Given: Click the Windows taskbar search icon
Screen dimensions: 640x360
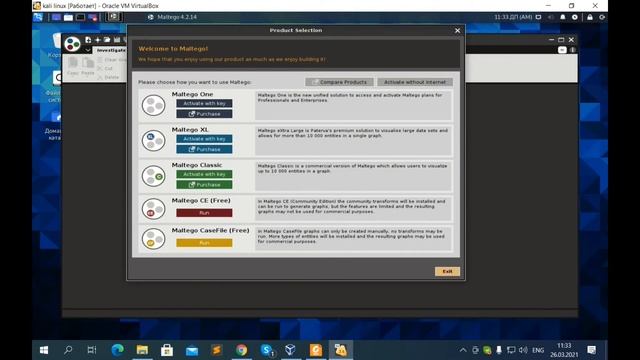Looking at the screenshot, I should 68,350.
